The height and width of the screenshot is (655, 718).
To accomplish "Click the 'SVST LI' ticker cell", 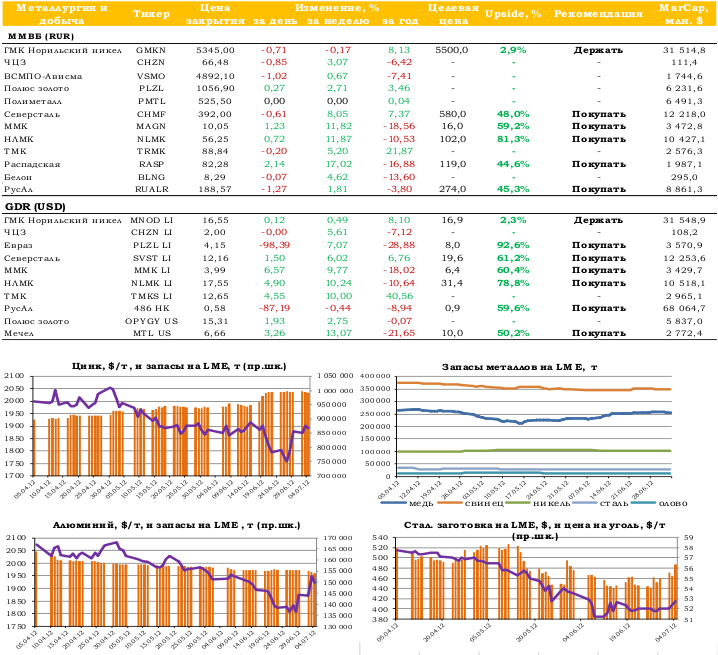I will click(152, 258).
